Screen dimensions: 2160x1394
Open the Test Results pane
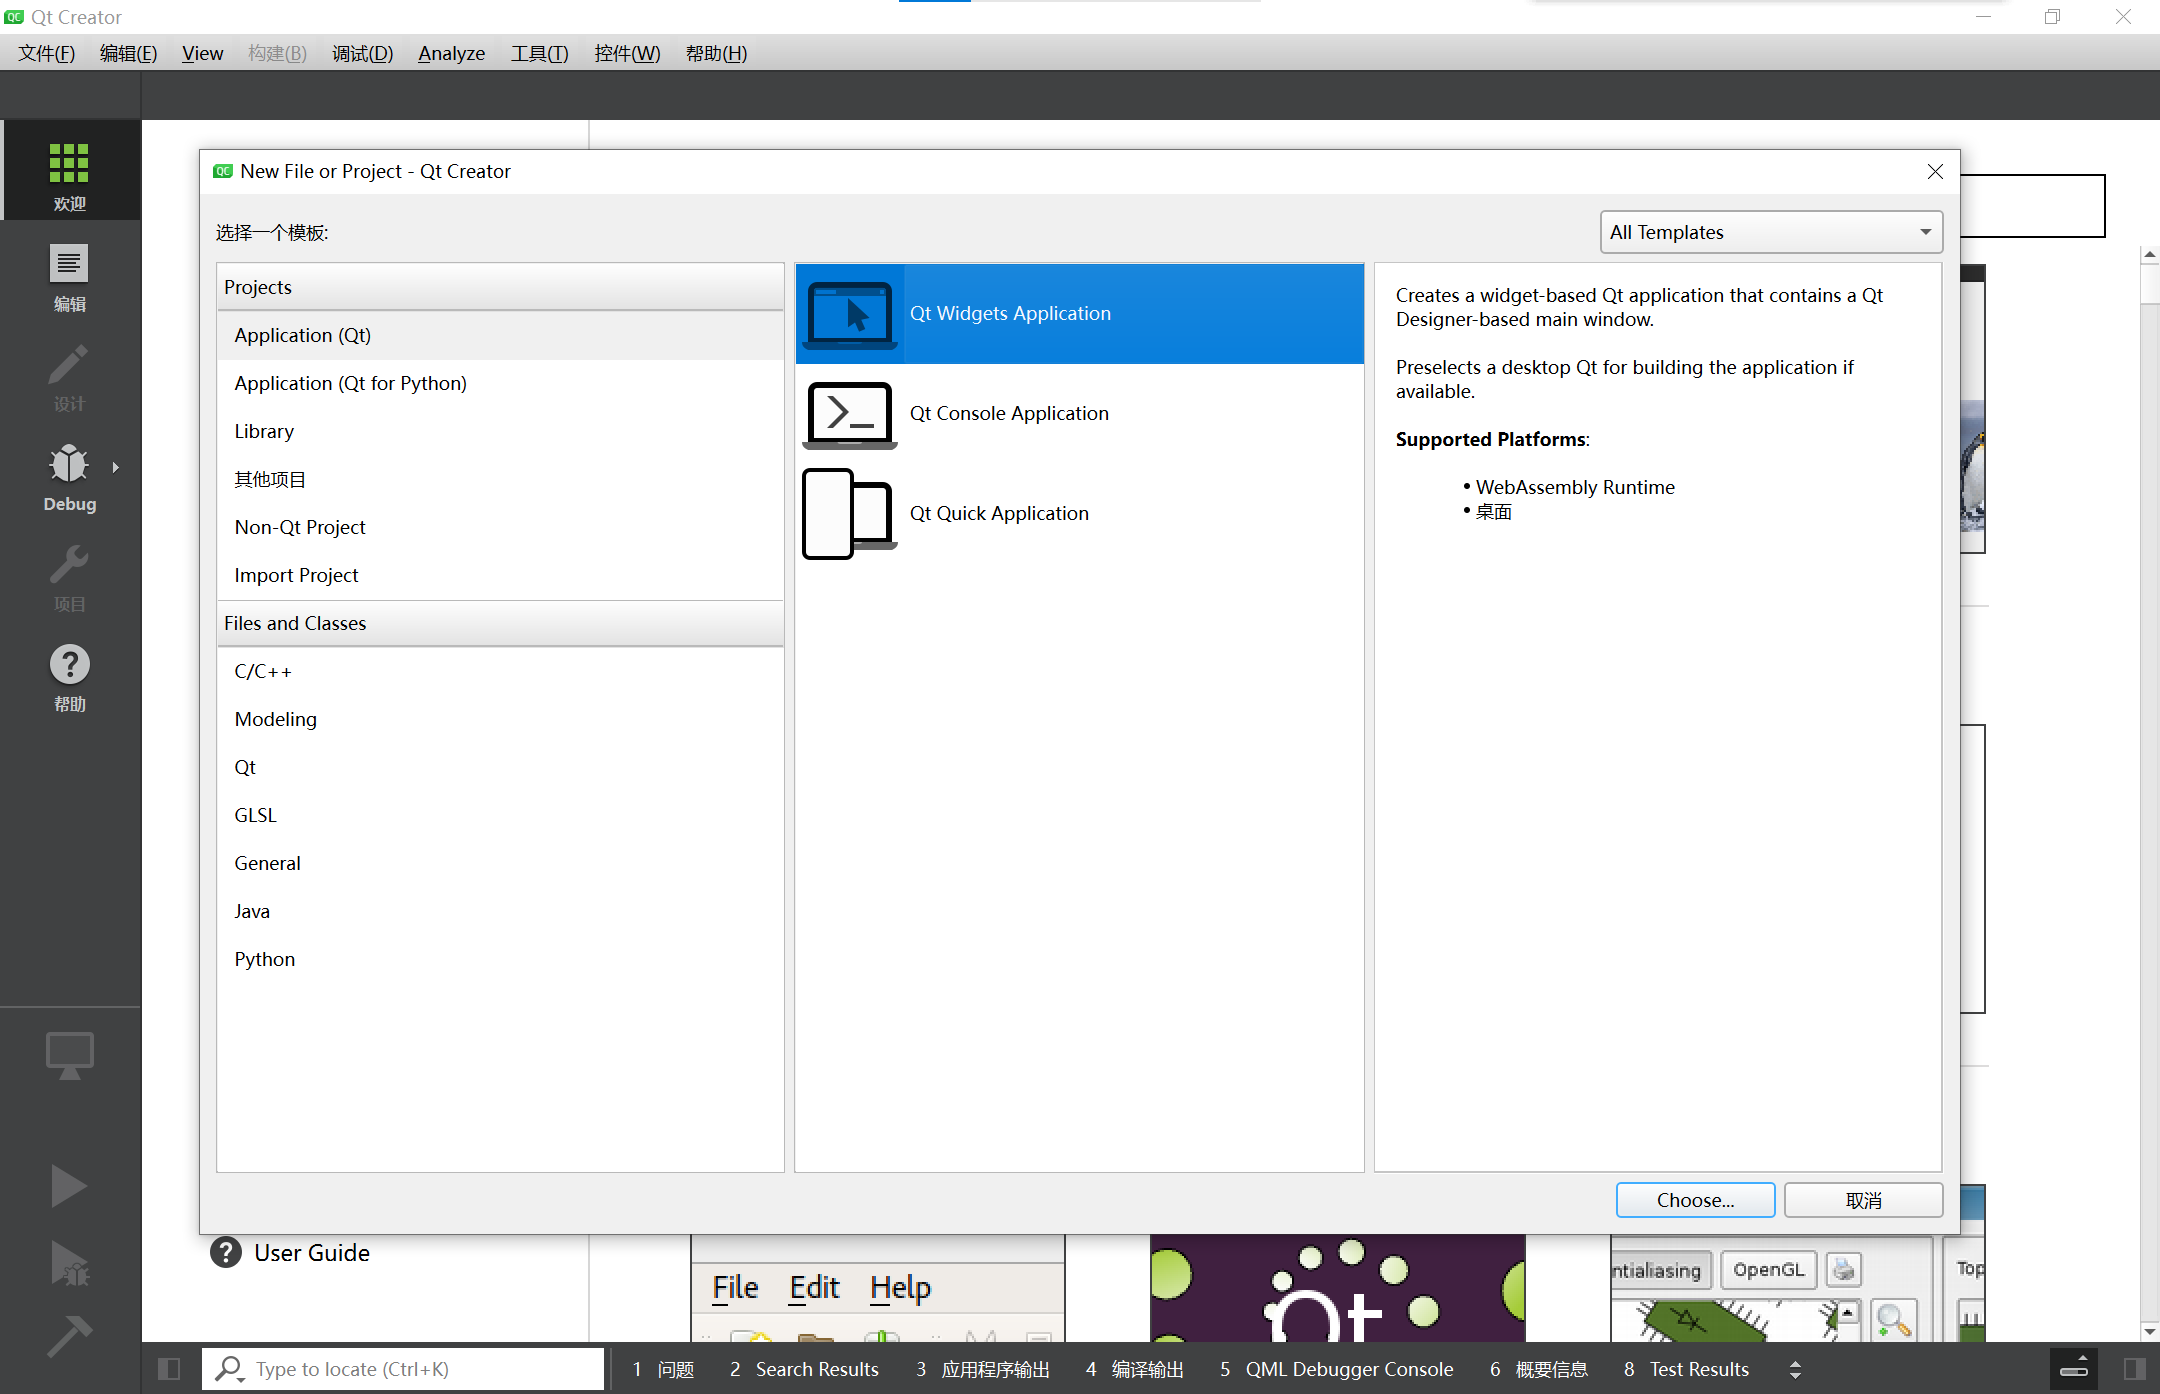tap(1686, 1369)
